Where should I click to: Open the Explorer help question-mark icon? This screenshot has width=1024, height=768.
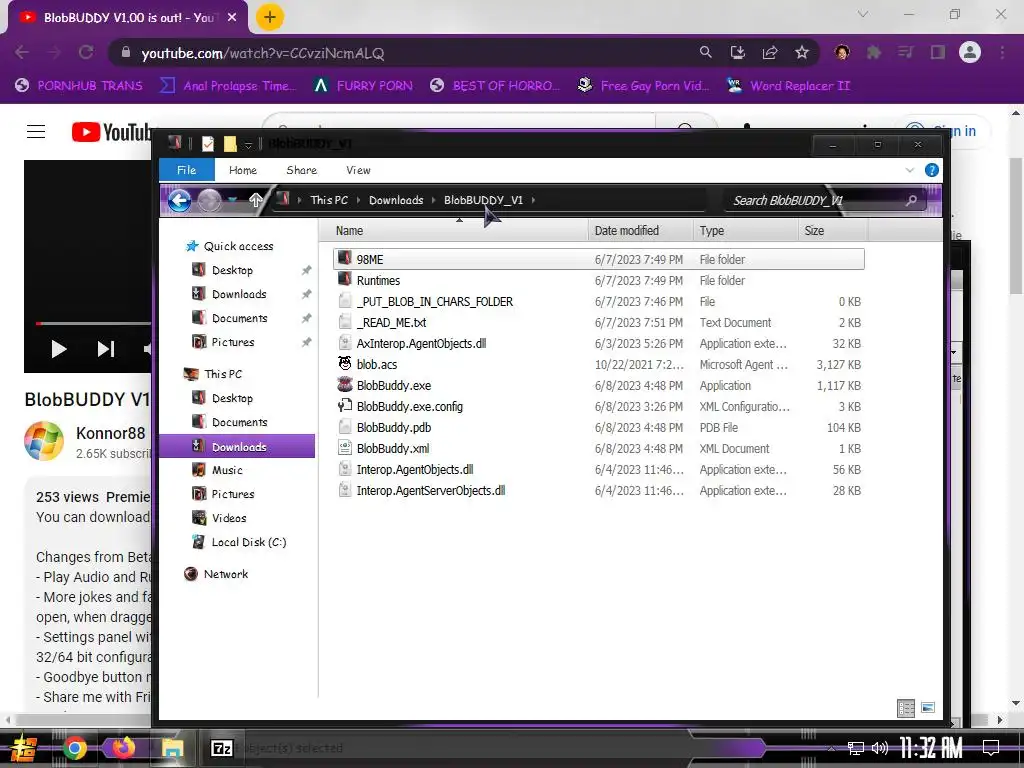(932, 170)
